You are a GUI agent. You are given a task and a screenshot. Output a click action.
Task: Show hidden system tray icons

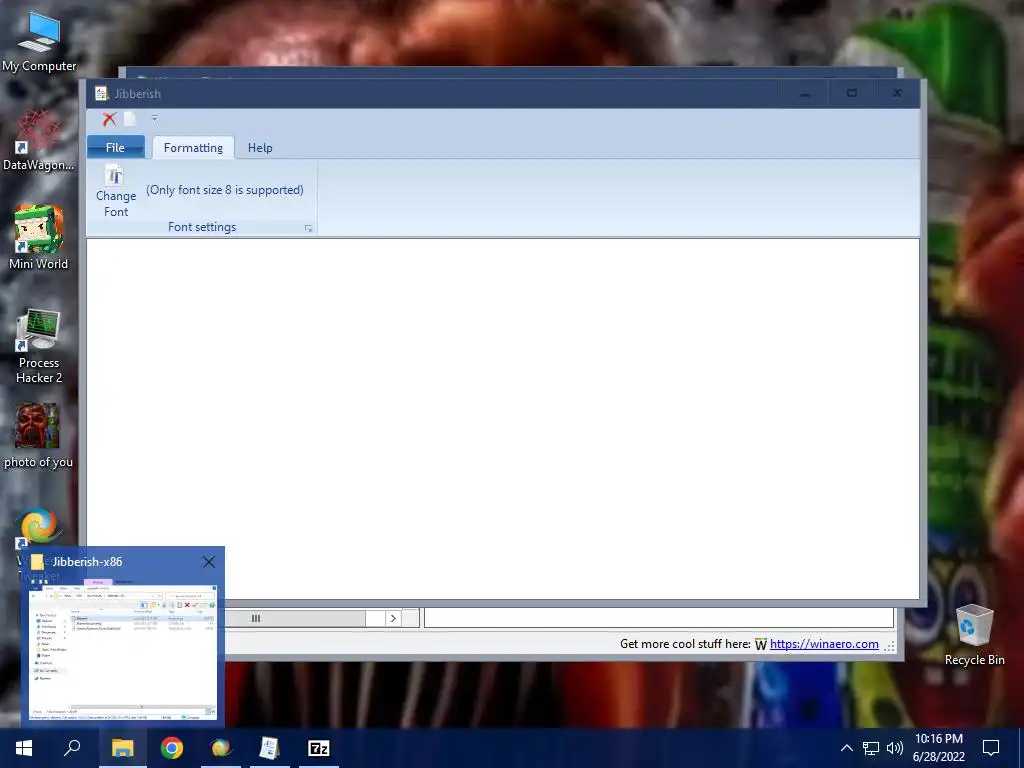pyautogui.click(x=846, y=748)
